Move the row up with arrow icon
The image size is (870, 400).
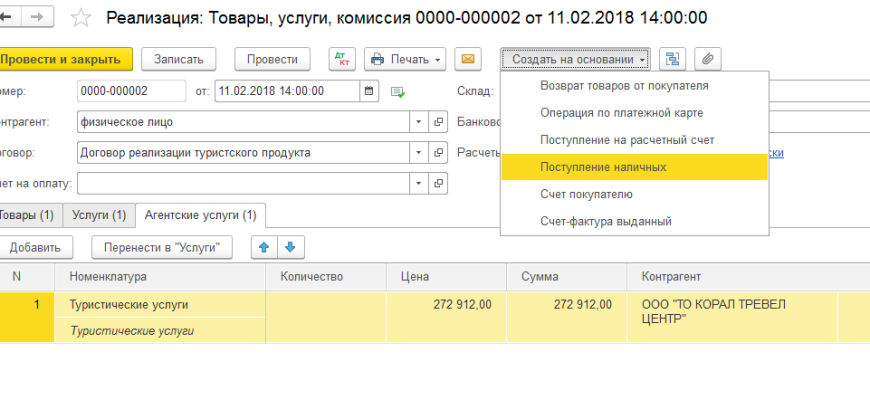click(x=265, y=247)
